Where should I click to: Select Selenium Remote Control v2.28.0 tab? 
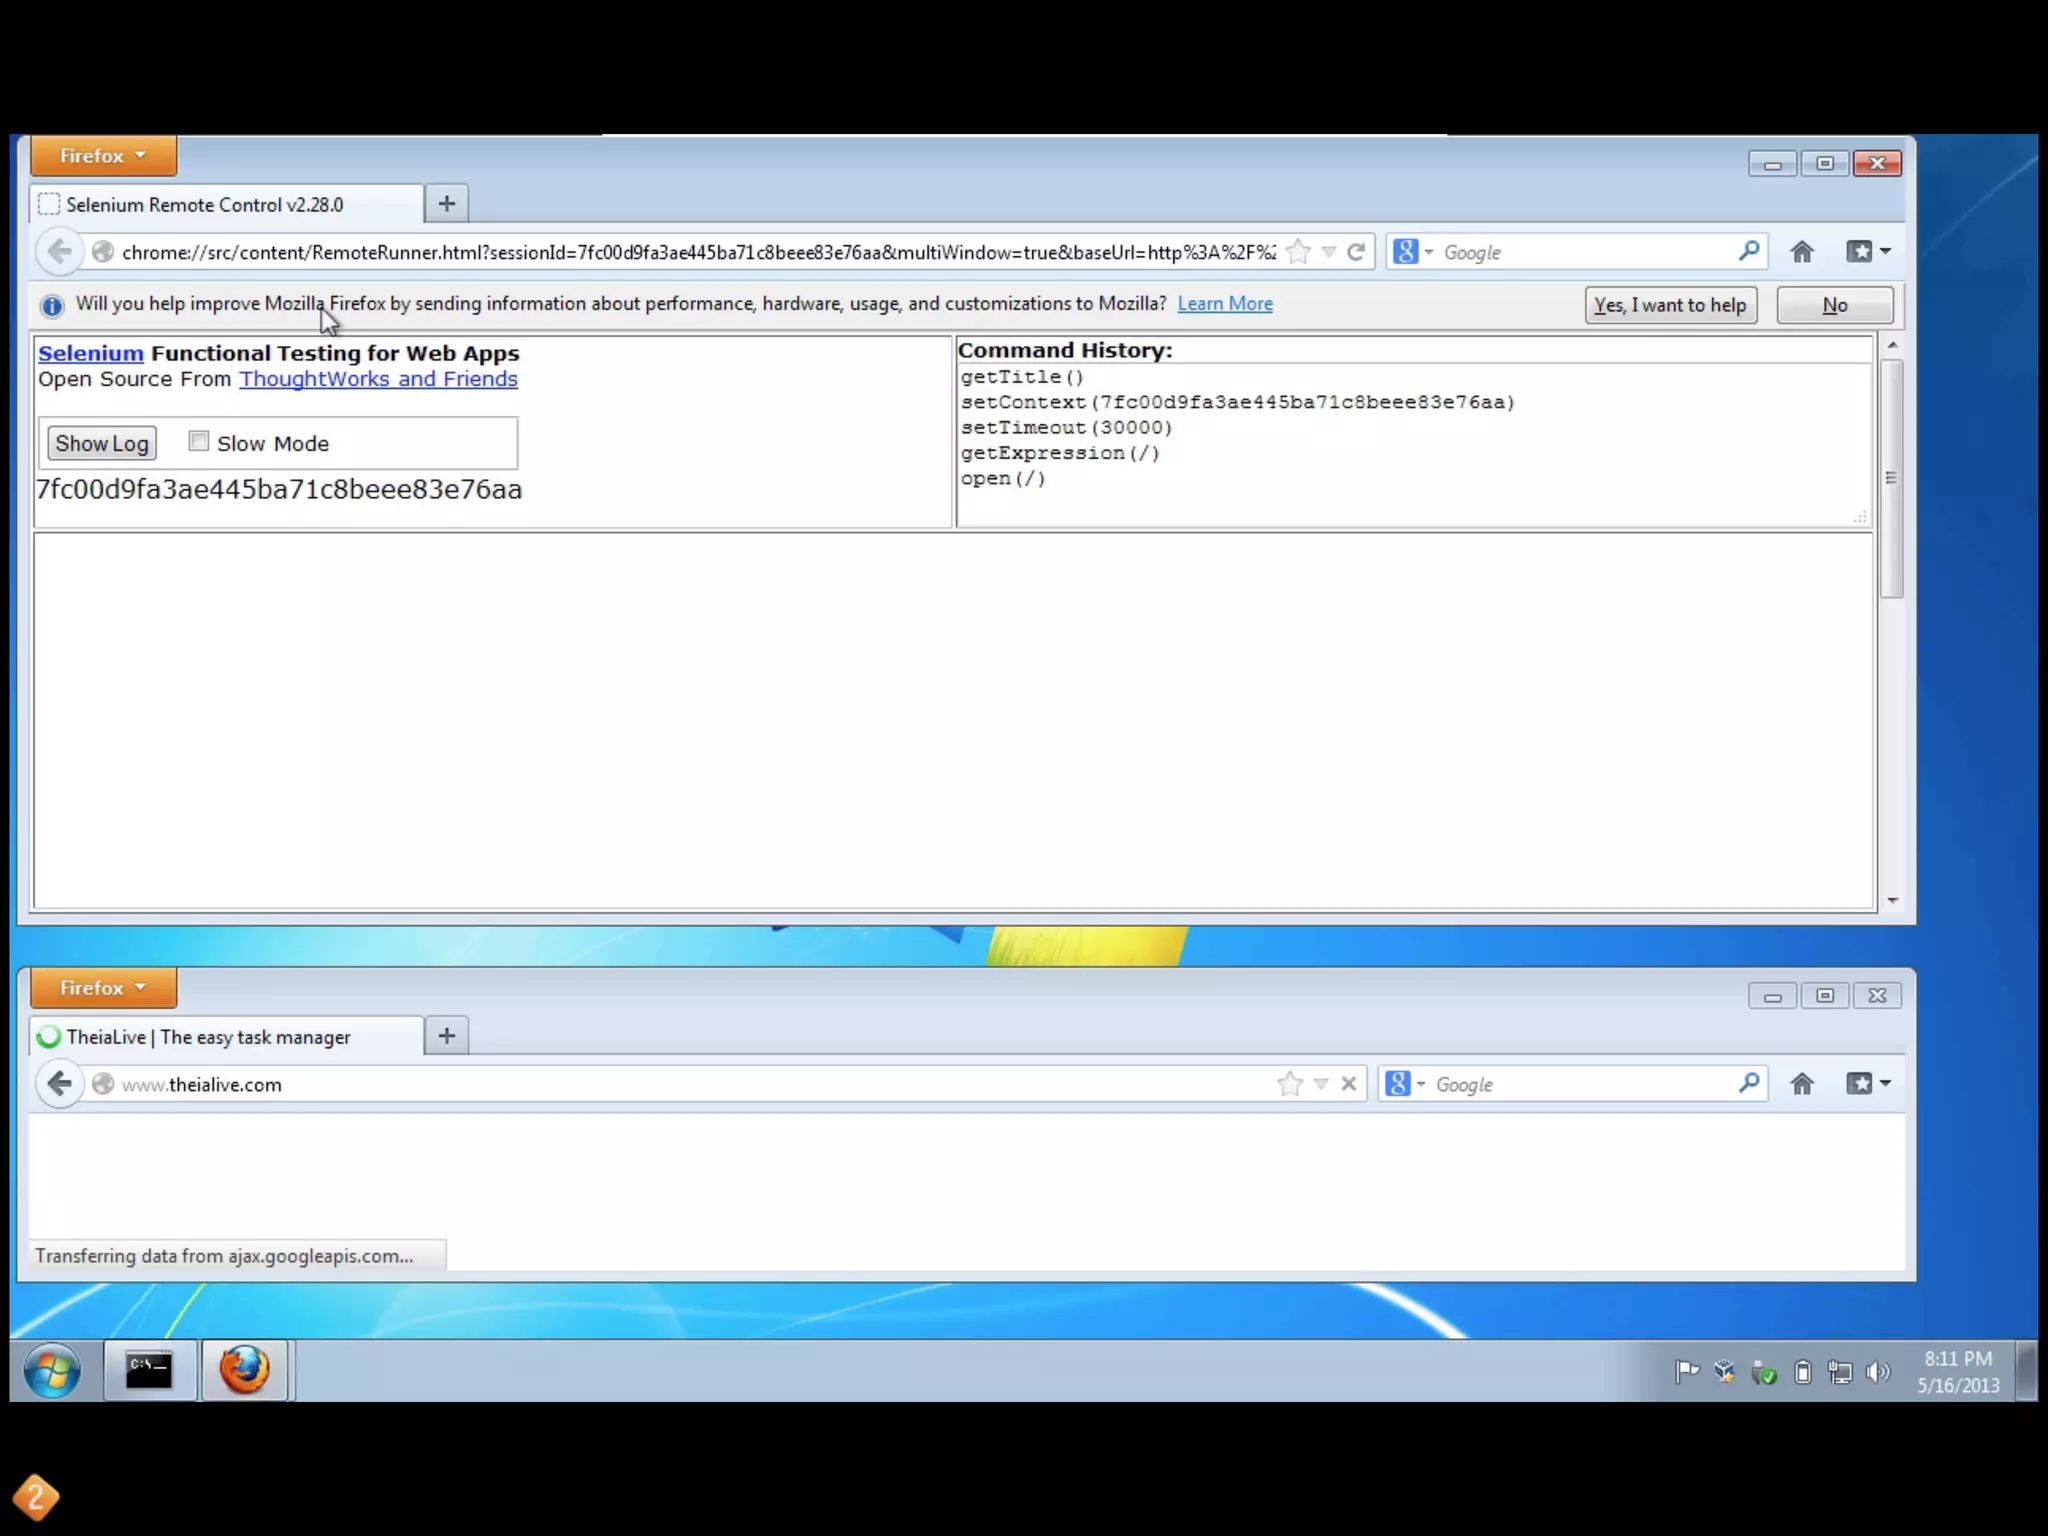point(226,204)
